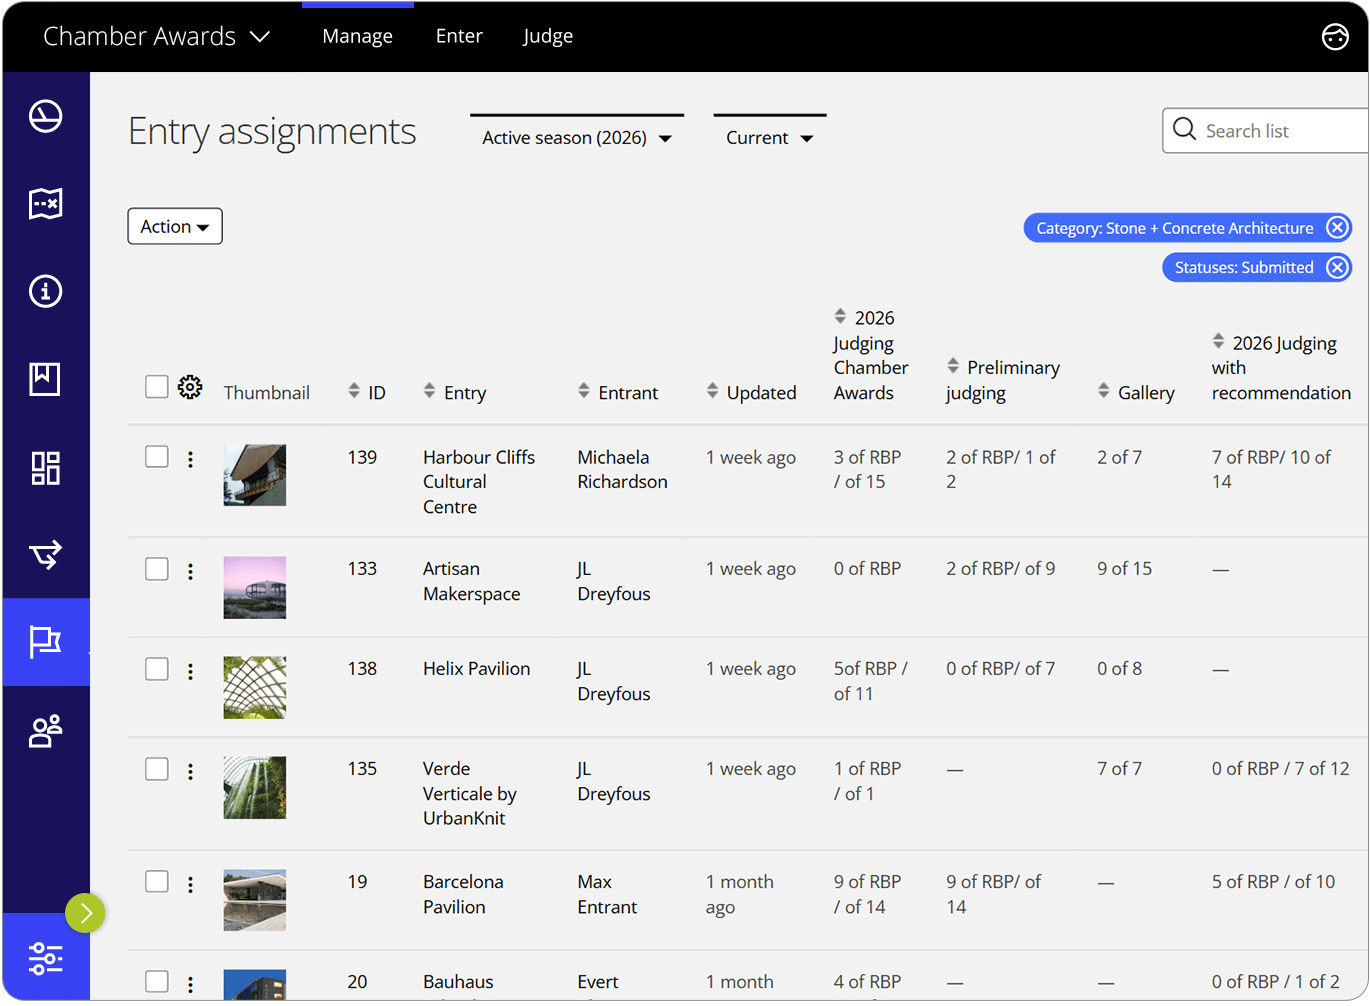The height and width of the screenshot is (1006, 1370).
Task: Open the information icon in sidebar
Action: (x=45, y=291)
